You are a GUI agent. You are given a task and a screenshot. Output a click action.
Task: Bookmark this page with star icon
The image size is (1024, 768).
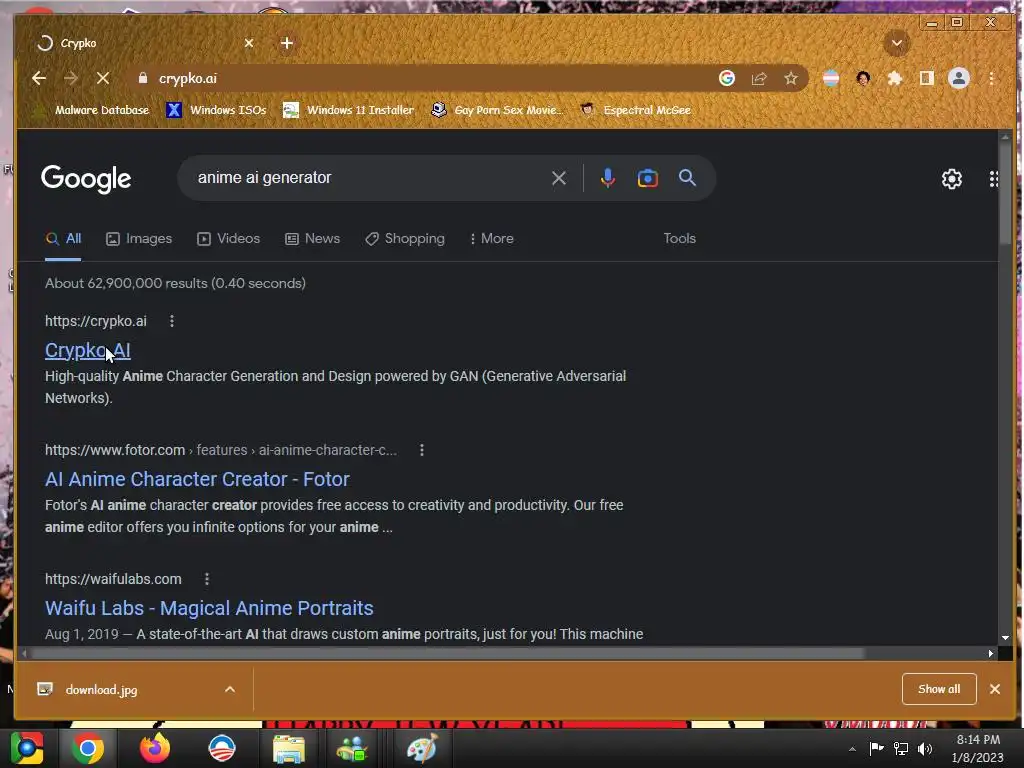pos(791,78)
